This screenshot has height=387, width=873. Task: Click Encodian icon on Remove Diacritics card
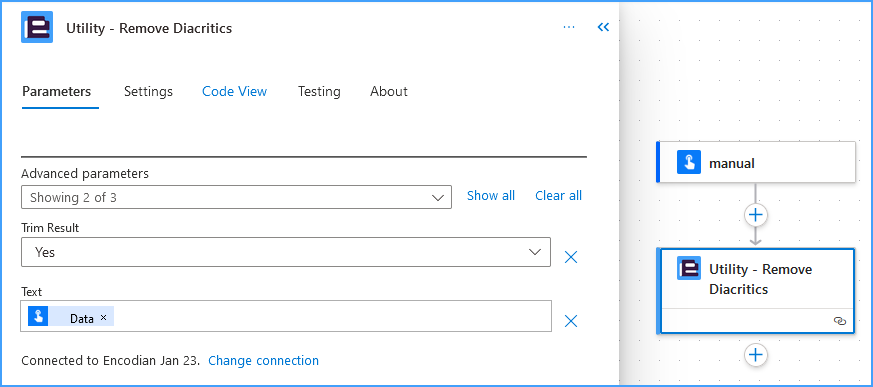[x=689, y=268]
